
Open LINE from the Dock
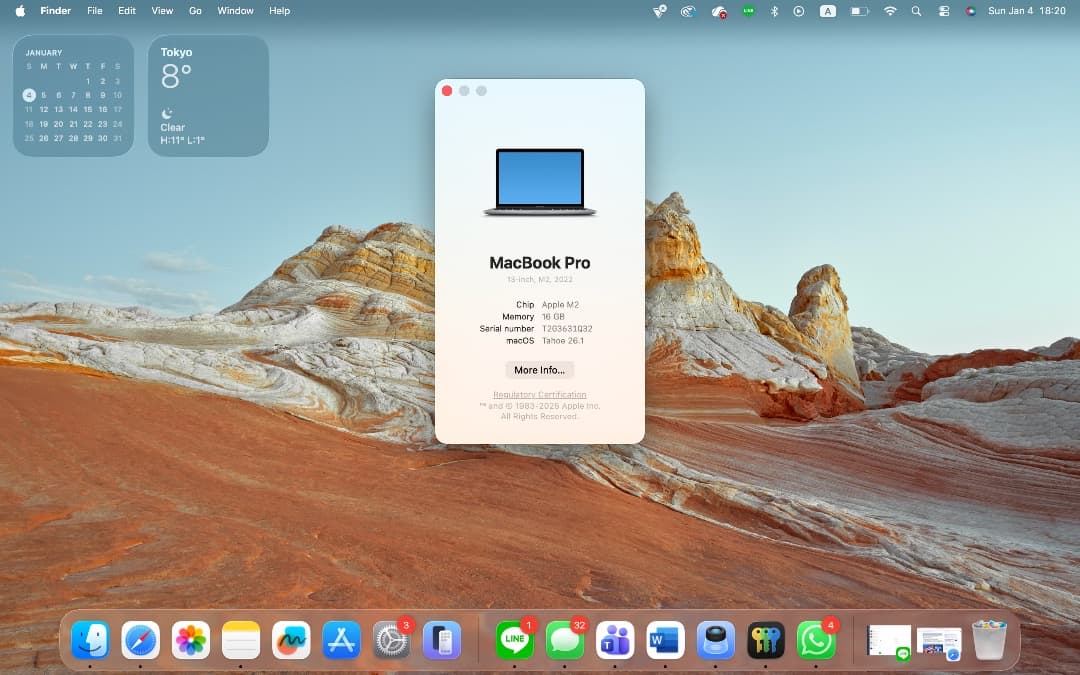(x=515, y=640)
